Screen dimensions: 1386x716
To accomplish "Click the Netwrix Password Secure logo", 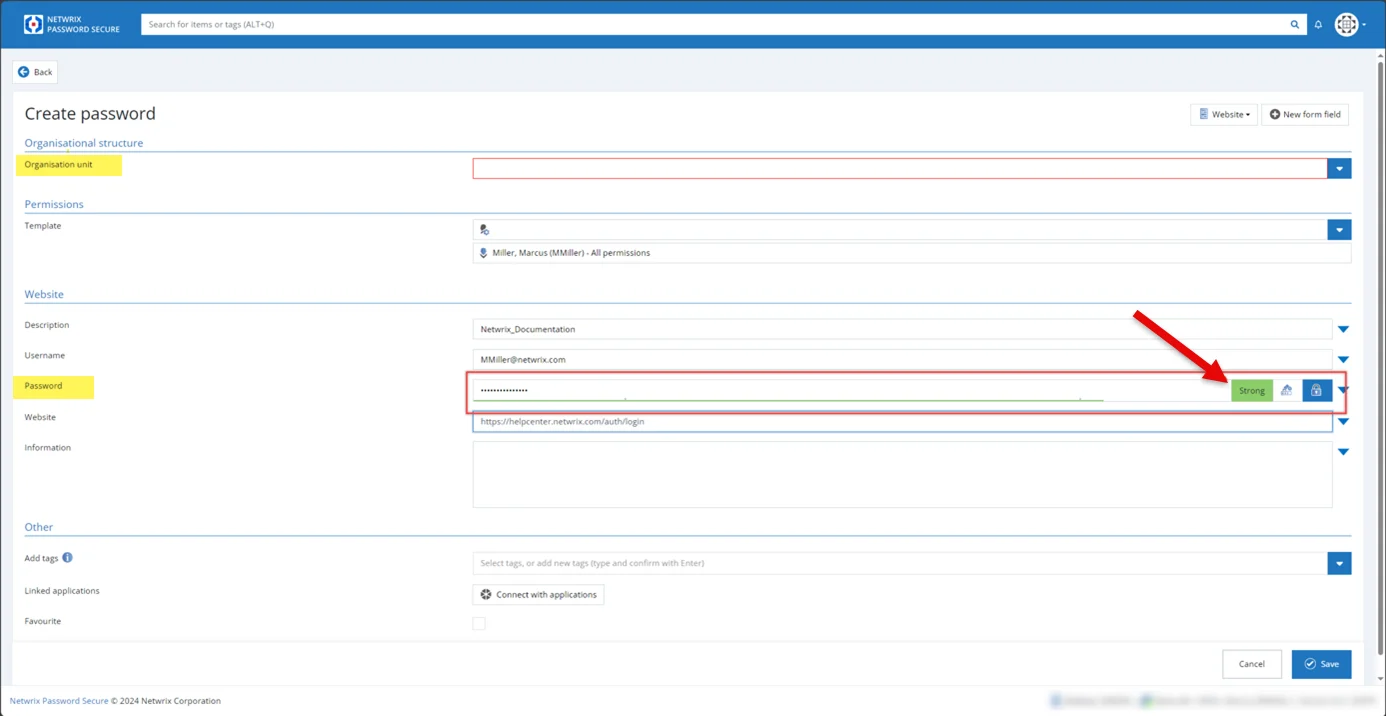I will [72, 24].
